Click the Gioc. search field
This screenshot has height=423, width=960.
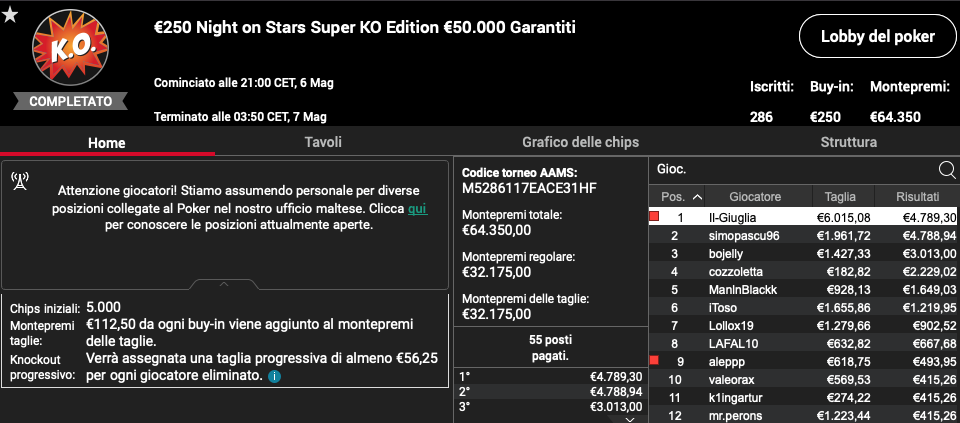[793, 170]
